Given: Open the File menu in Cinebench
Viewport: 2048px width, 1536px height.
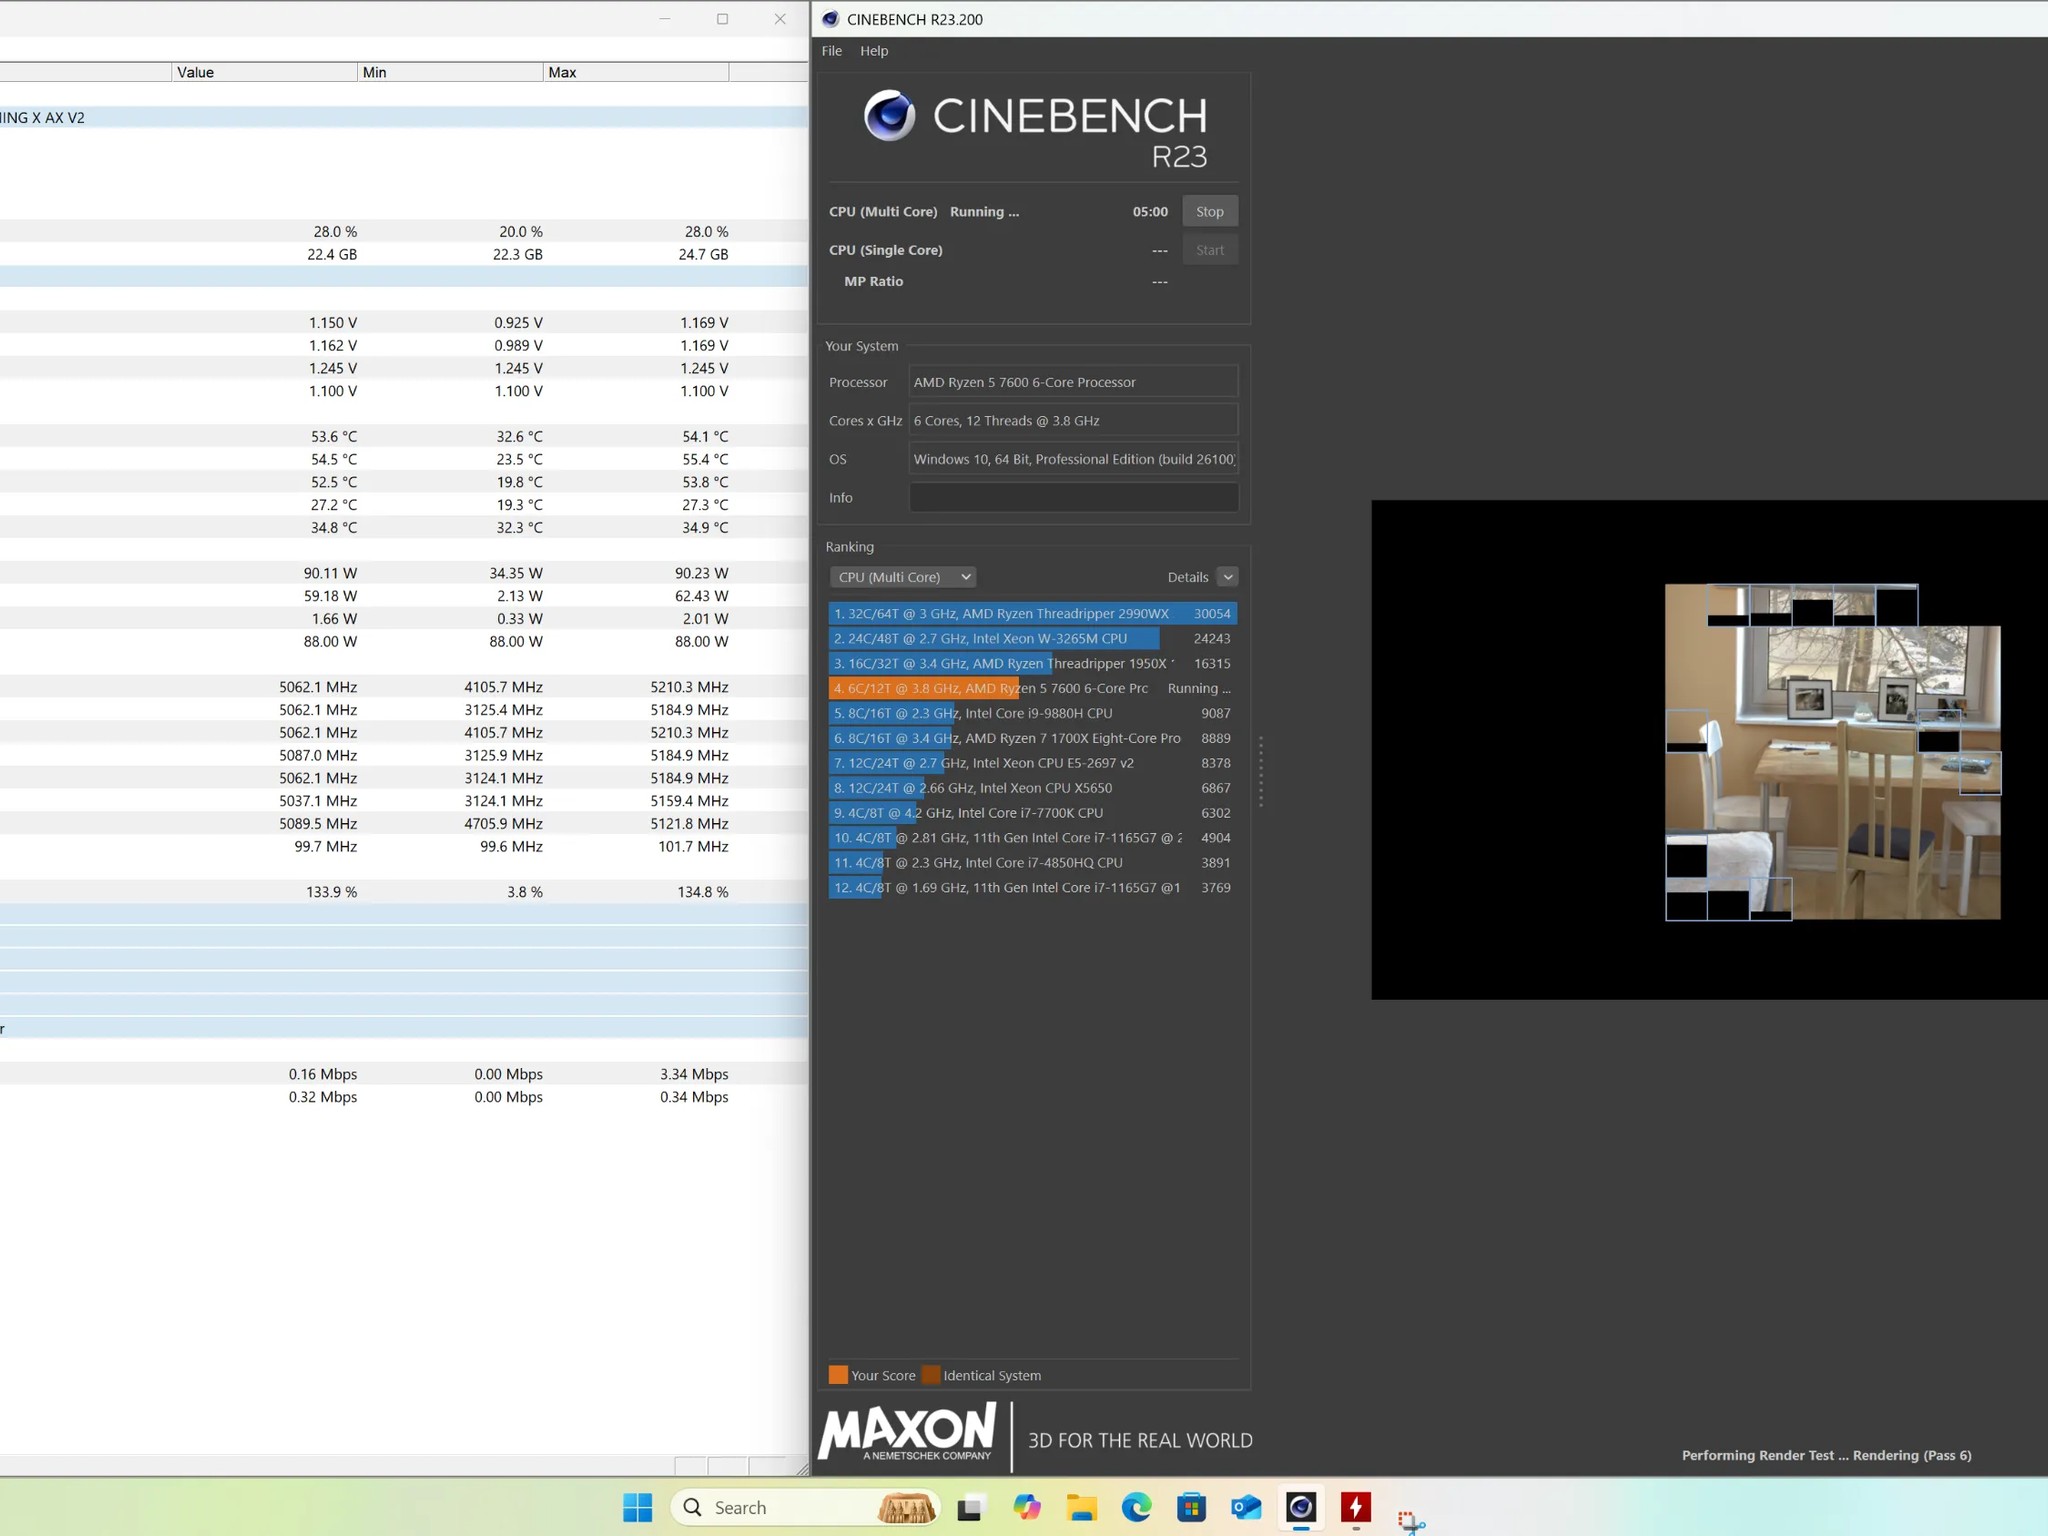Looking at the screenshot, I should pos(831,51).
